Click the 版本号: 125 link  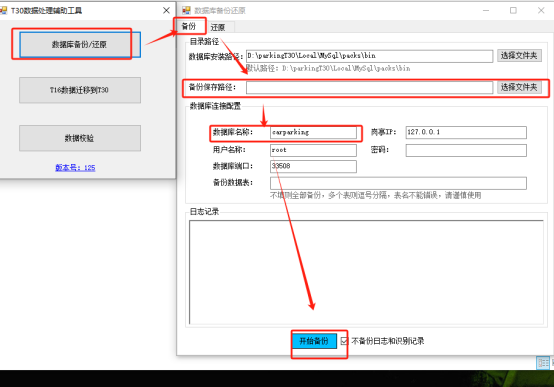tap(75, 168)
